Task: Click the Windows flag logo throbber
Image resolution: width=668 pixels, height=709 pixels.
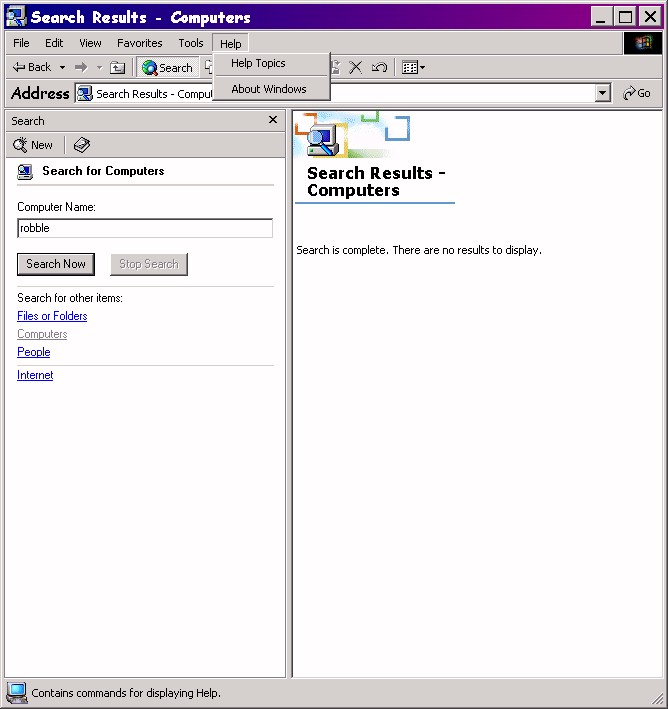Action: pos(643,43)
